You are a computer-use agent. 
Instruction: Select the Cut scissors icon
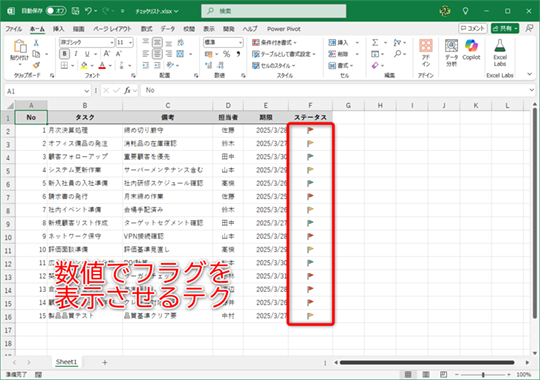pos(36,43)
